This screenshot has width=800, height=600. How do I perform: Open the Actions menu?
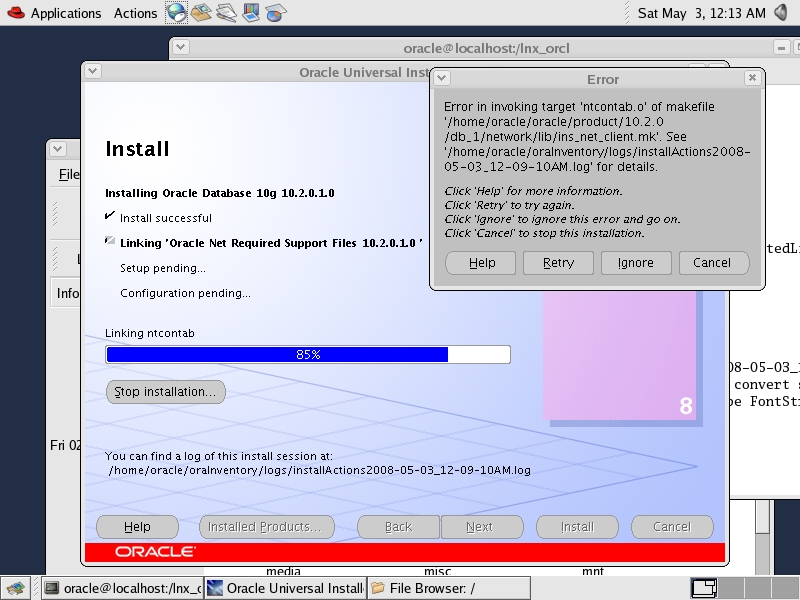[x=135, y=13]
